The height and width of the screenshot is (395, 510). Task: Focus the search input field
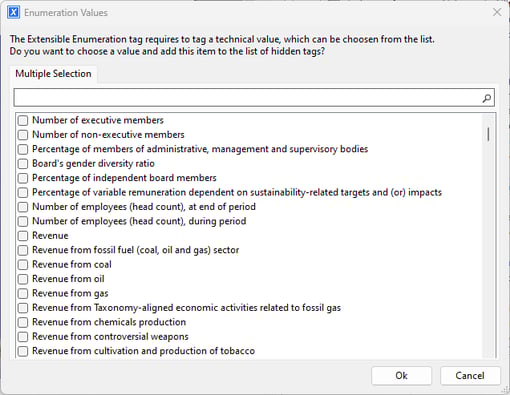coord(248,98)
